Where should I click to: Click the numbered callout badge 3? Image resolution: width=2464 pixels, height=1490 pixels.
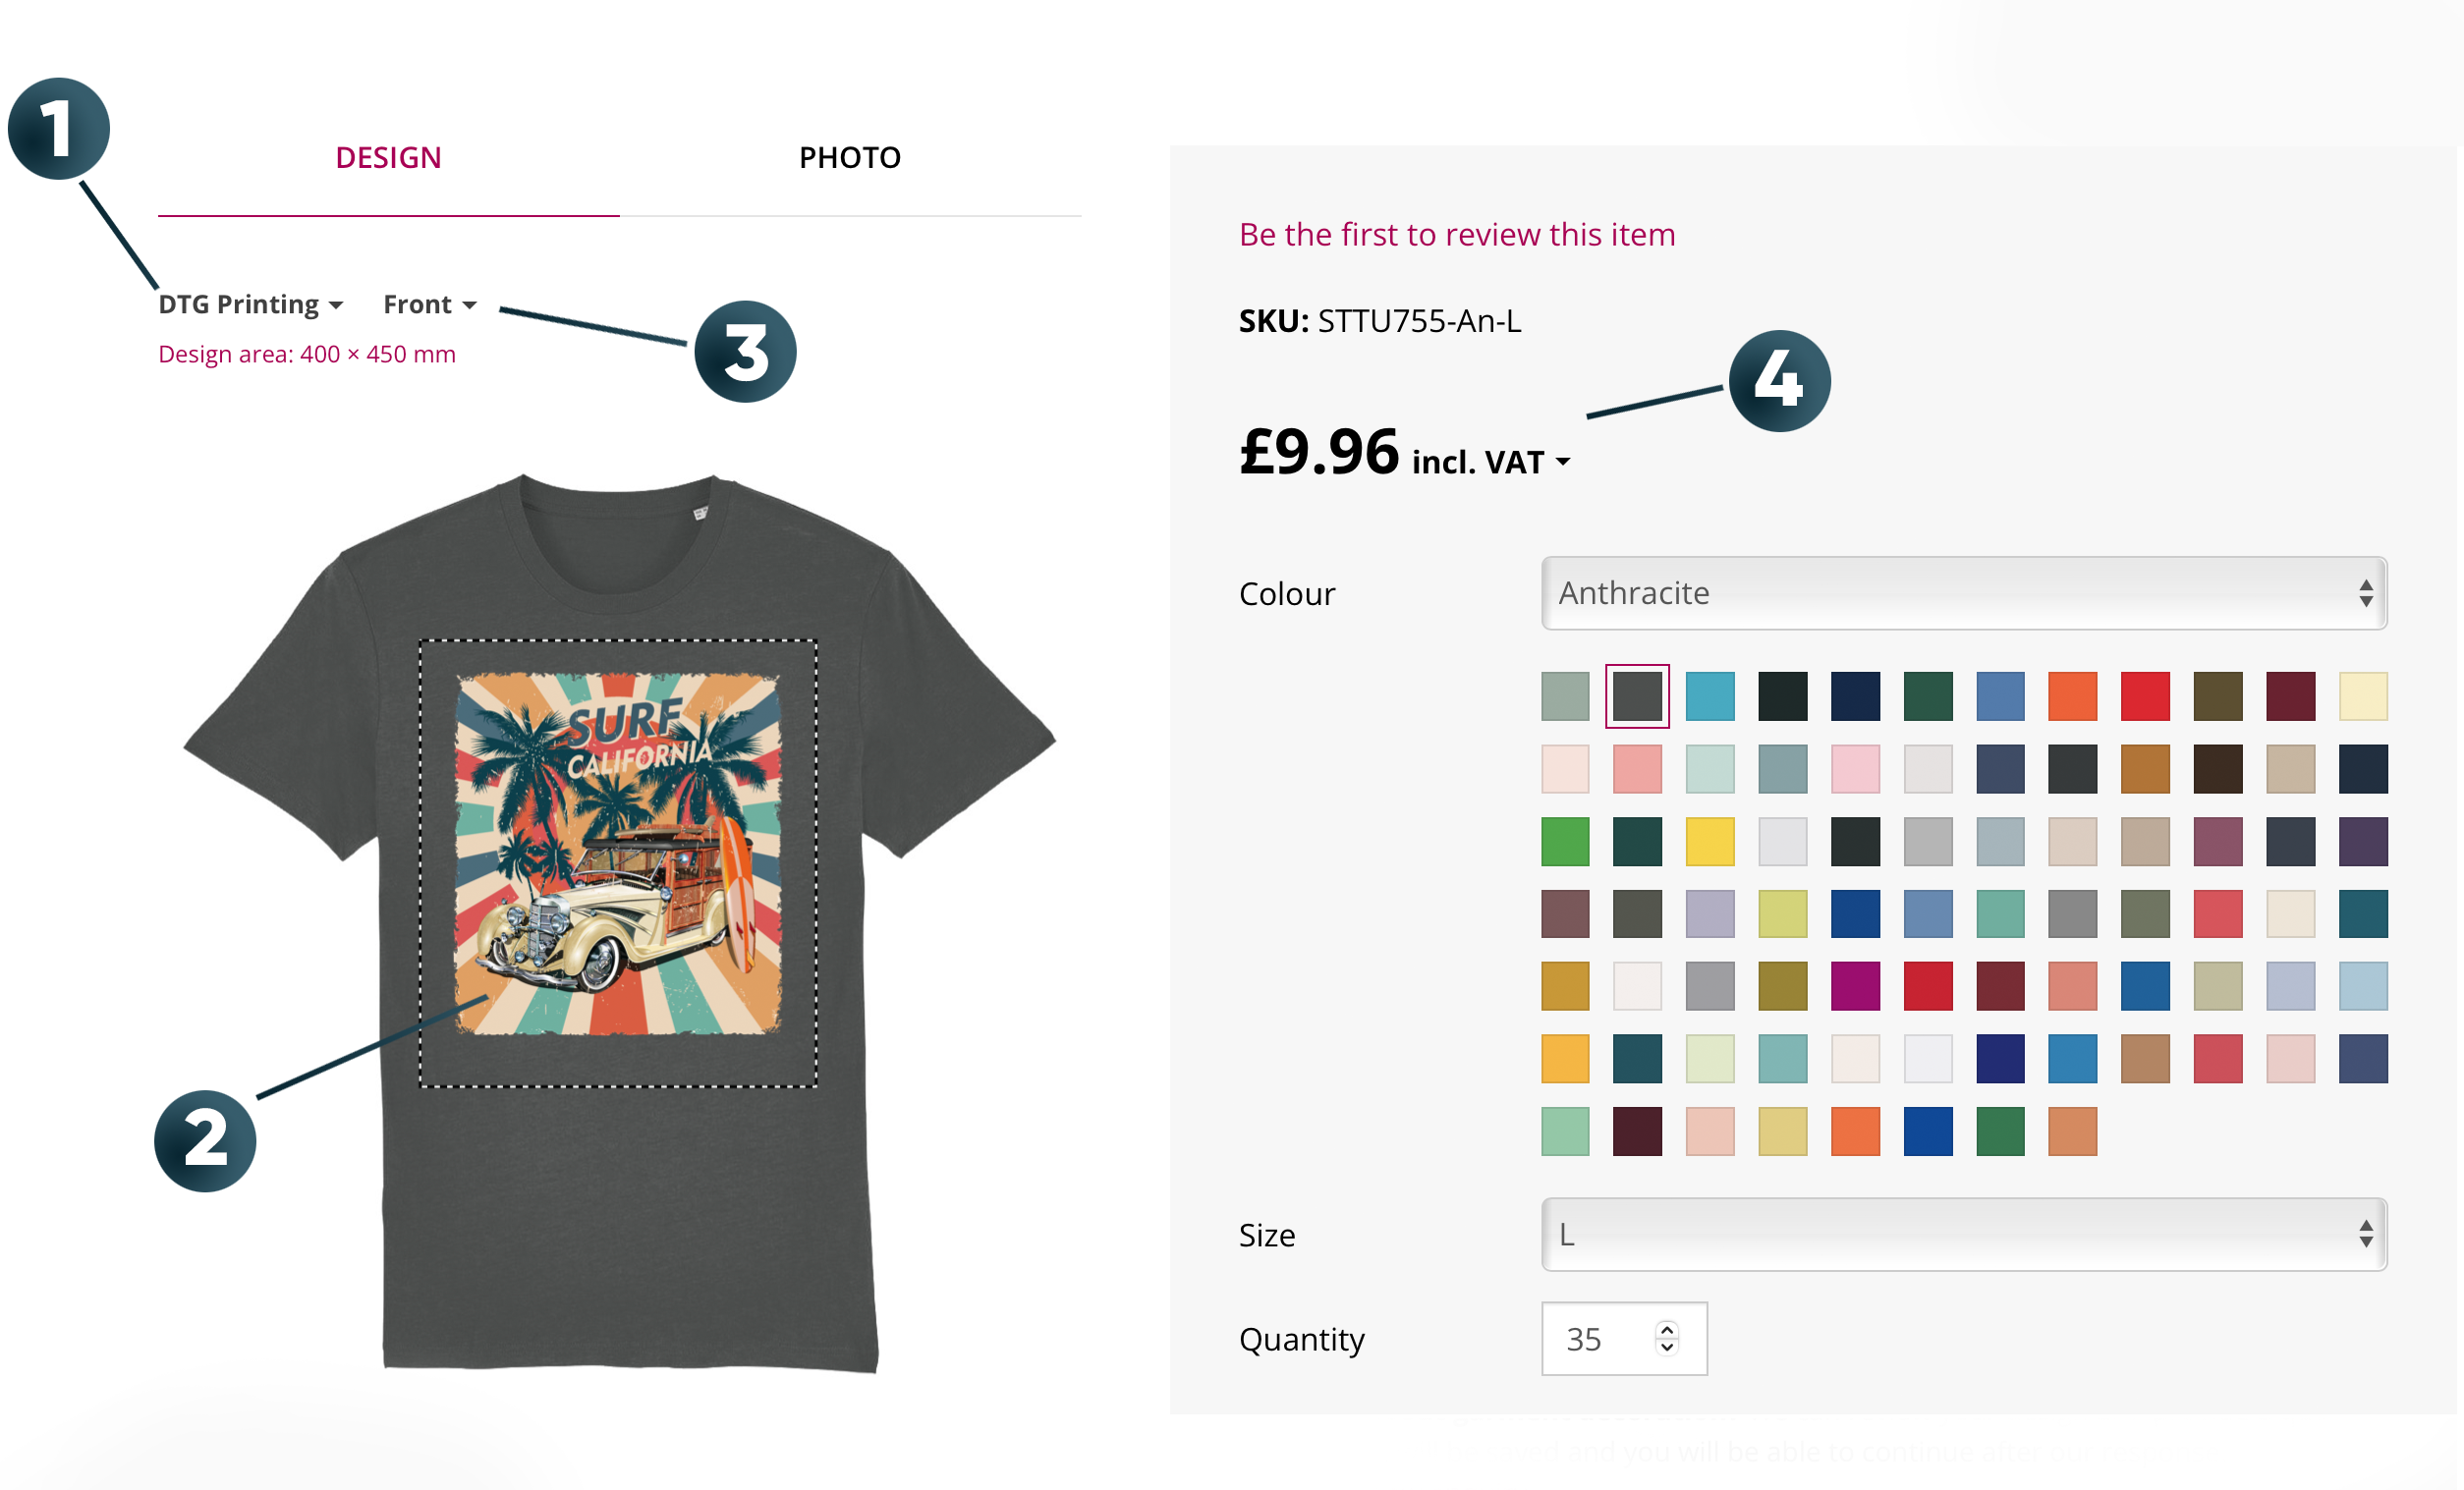point(745,352)
